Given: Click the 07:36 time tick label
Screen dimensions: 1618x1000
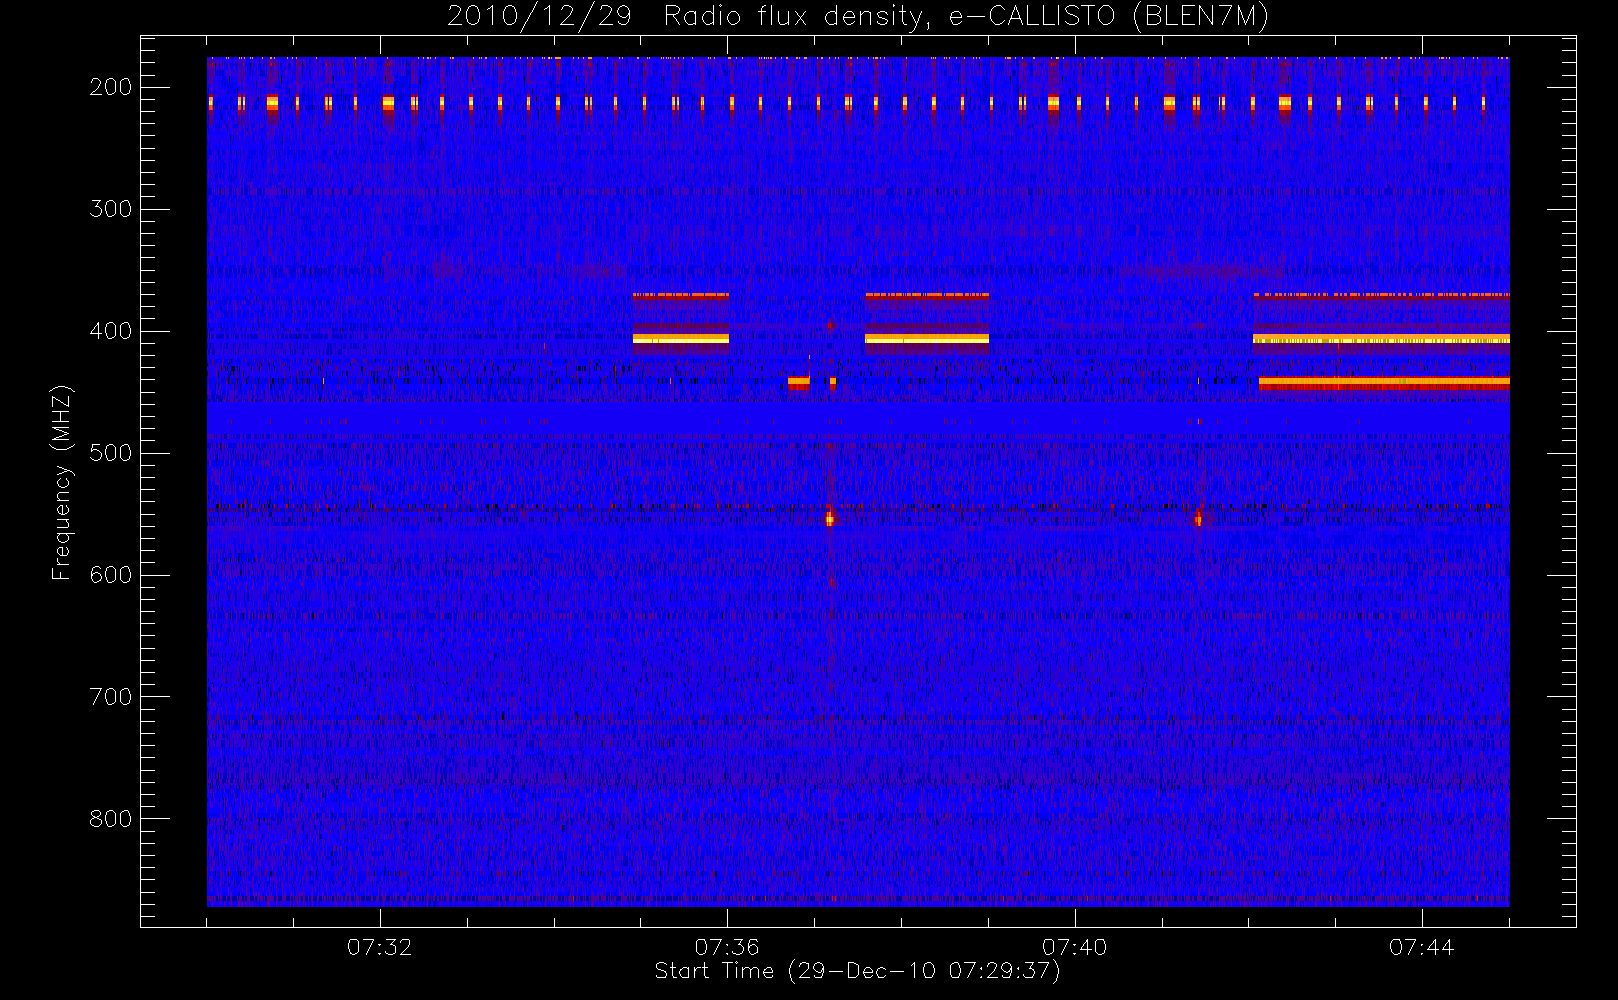Looking at the screenshot, I should point(727,946).
